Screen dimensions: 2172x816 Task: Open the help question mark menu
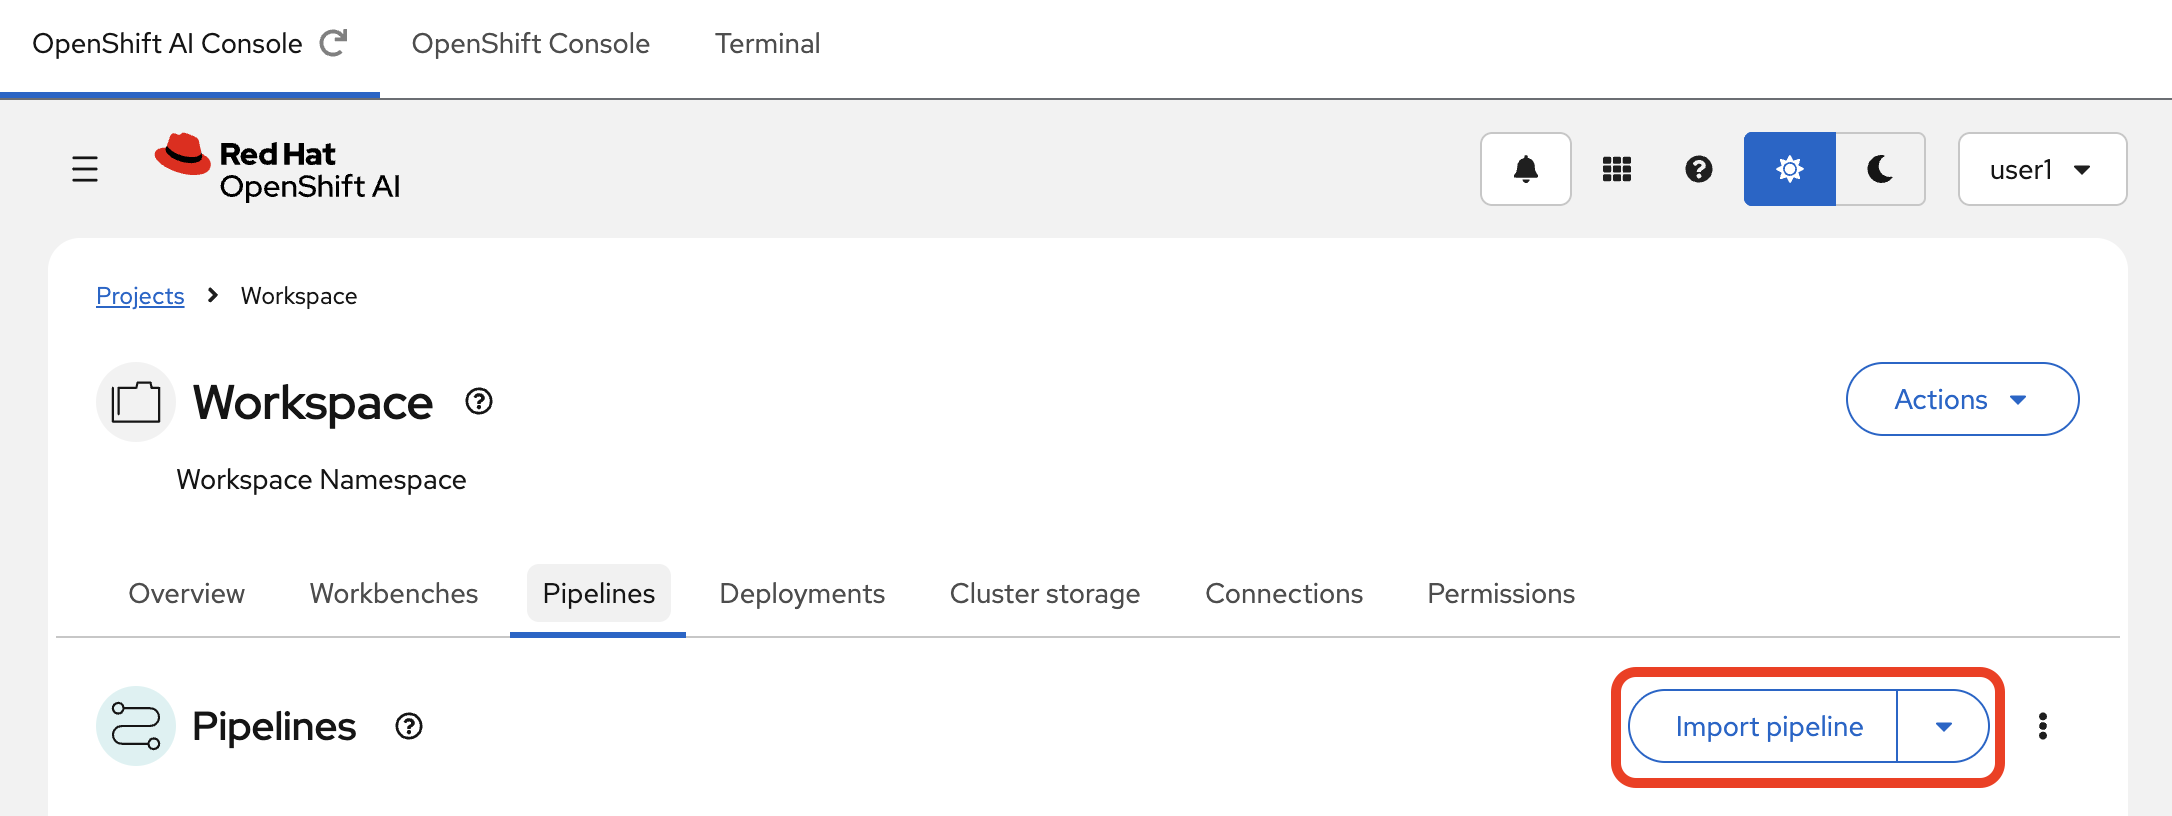(x=1698, y=169)
